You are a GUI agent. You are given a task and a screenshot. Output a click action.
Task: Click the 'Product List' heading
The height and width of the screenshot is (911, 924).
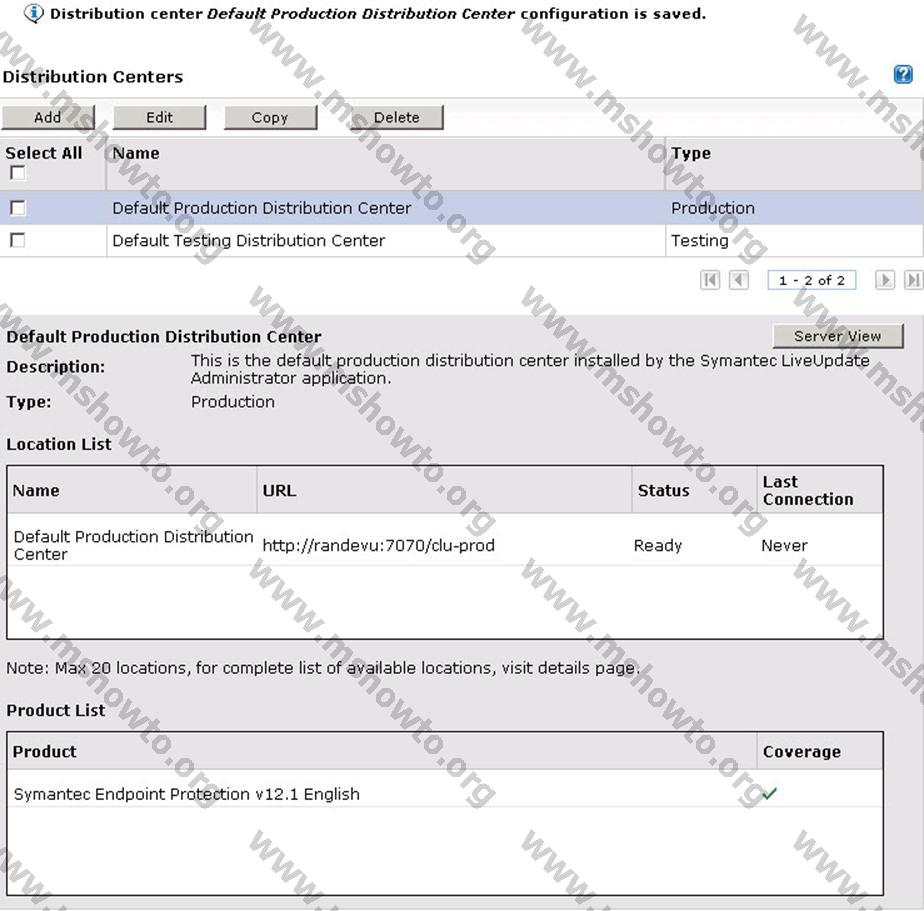pos(56,710)
